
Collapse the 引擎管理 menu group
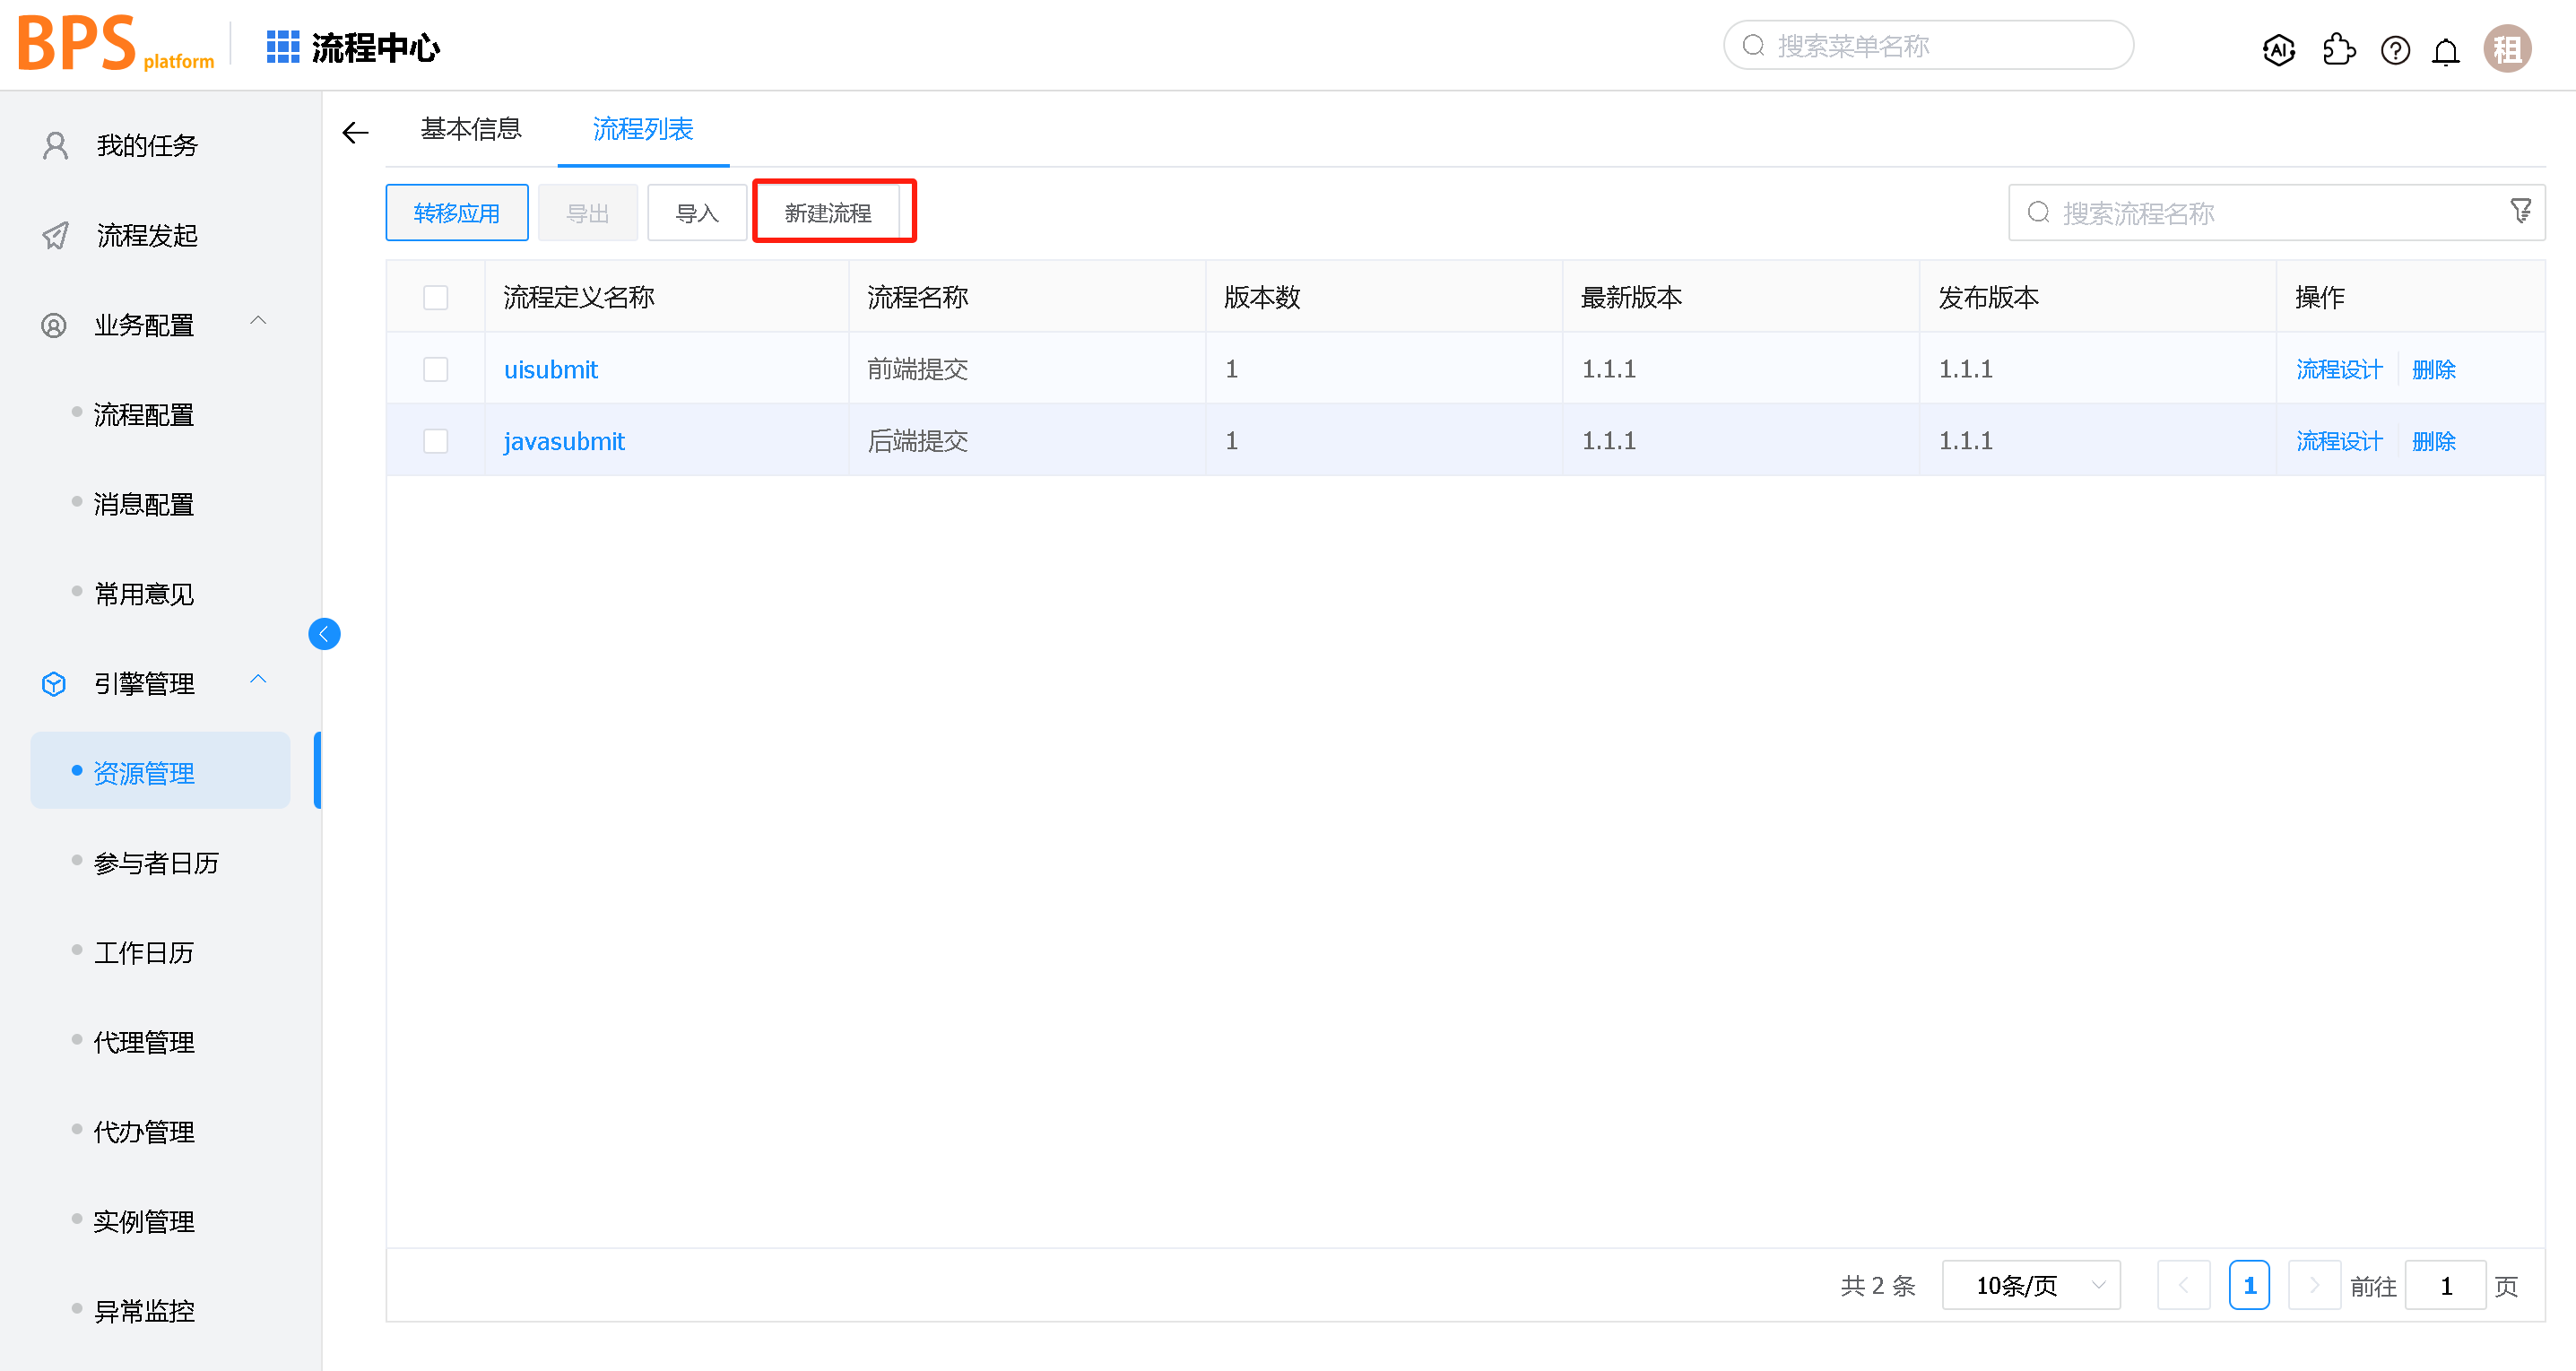258,680
